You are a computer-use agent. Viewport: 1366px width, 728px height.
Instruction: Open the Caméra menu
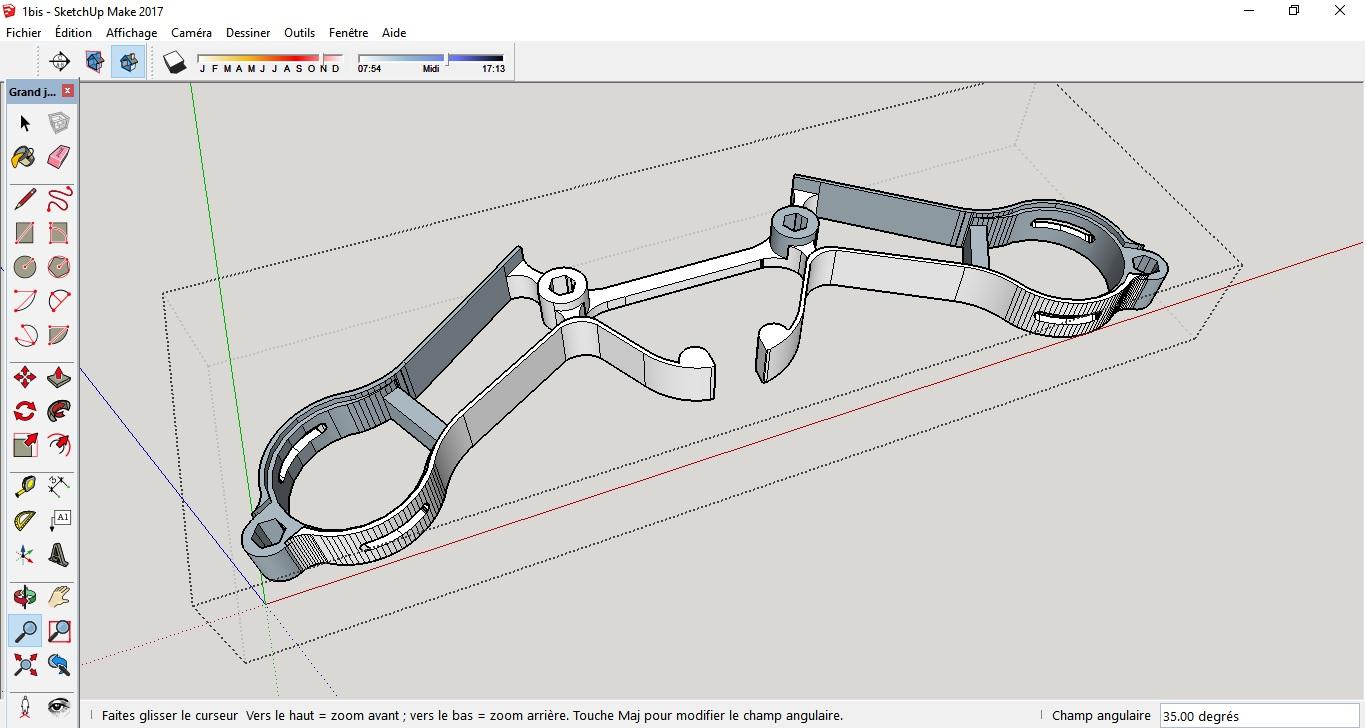pyautogui.click(x=191, y=33)
